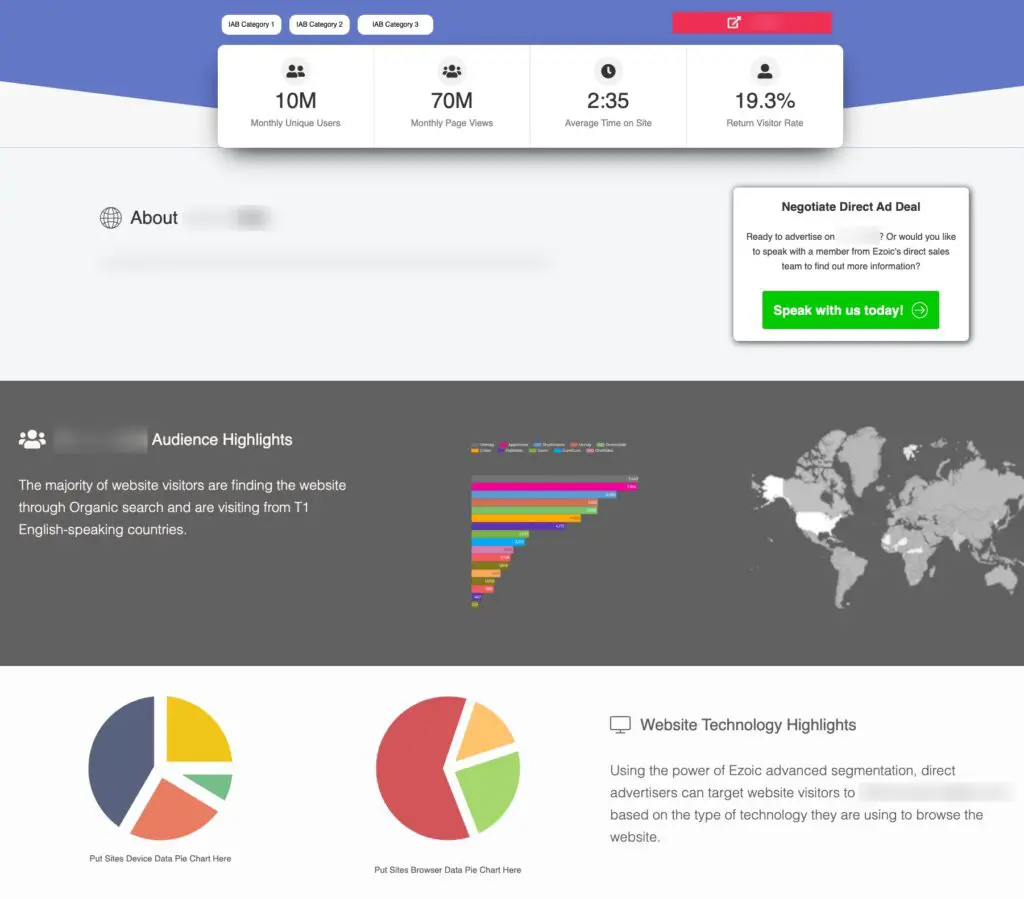The image size is (1024, 899).
Task: Click the Audience Highlights heading
Action: point(222,439)
